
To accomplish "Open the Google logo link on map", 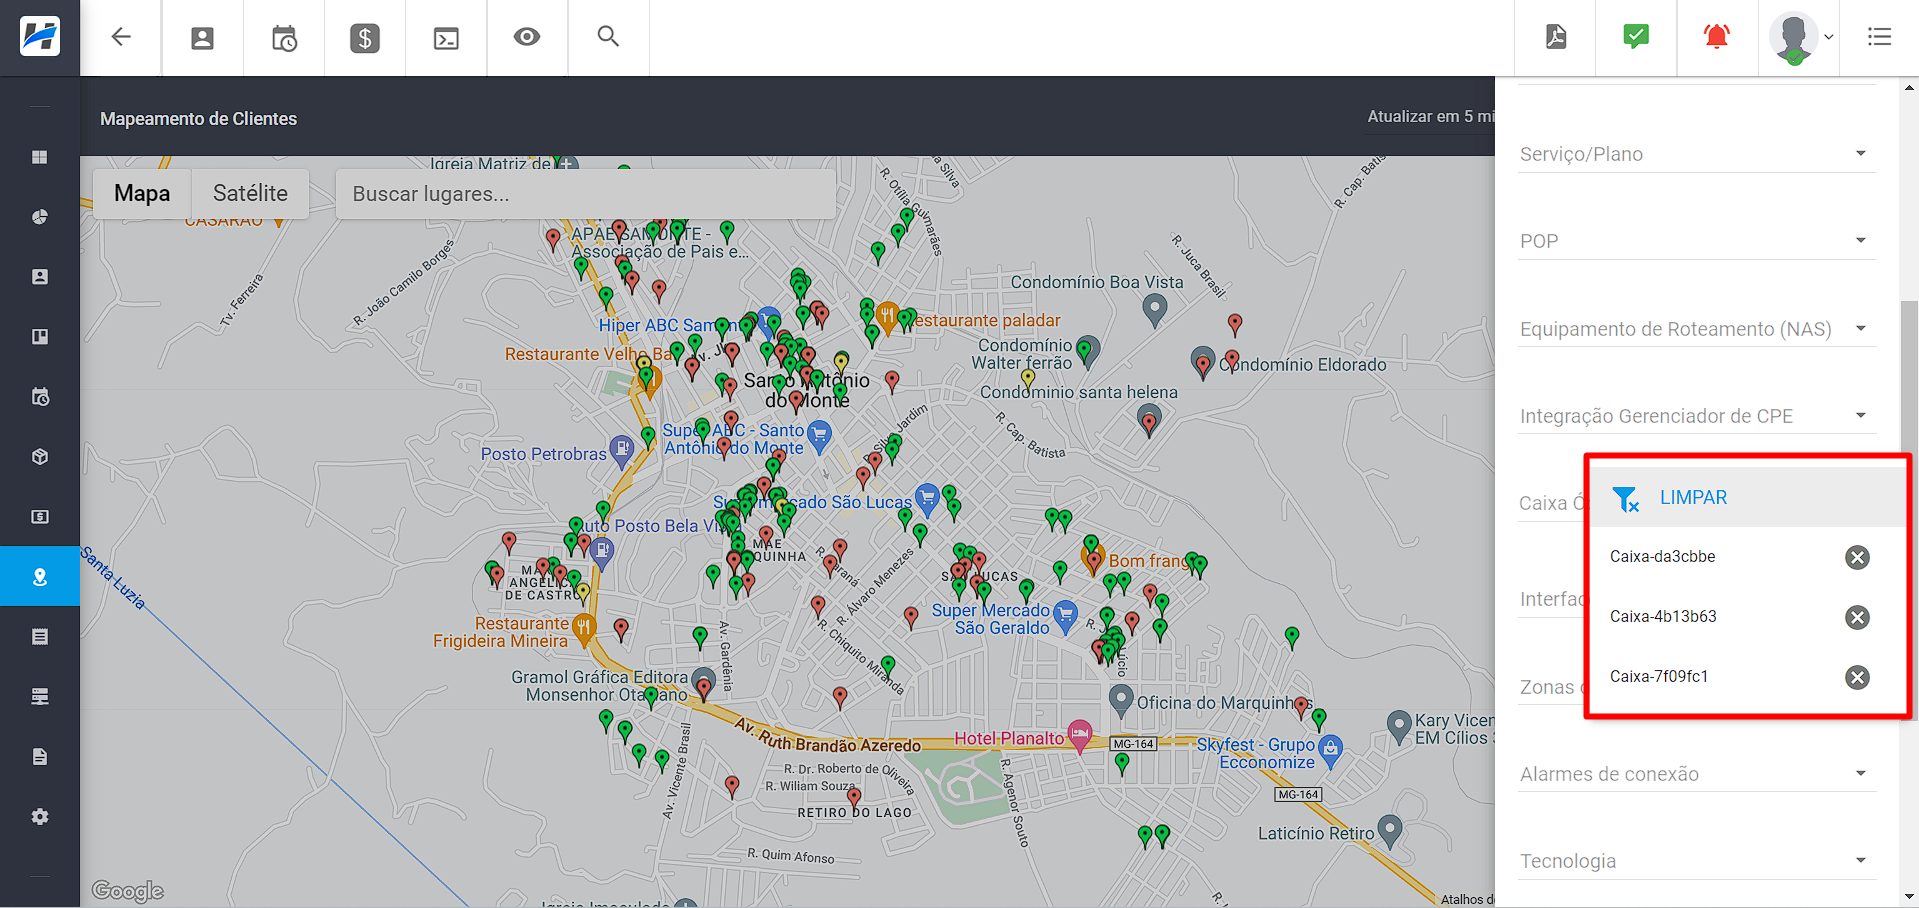I will 127,891.
